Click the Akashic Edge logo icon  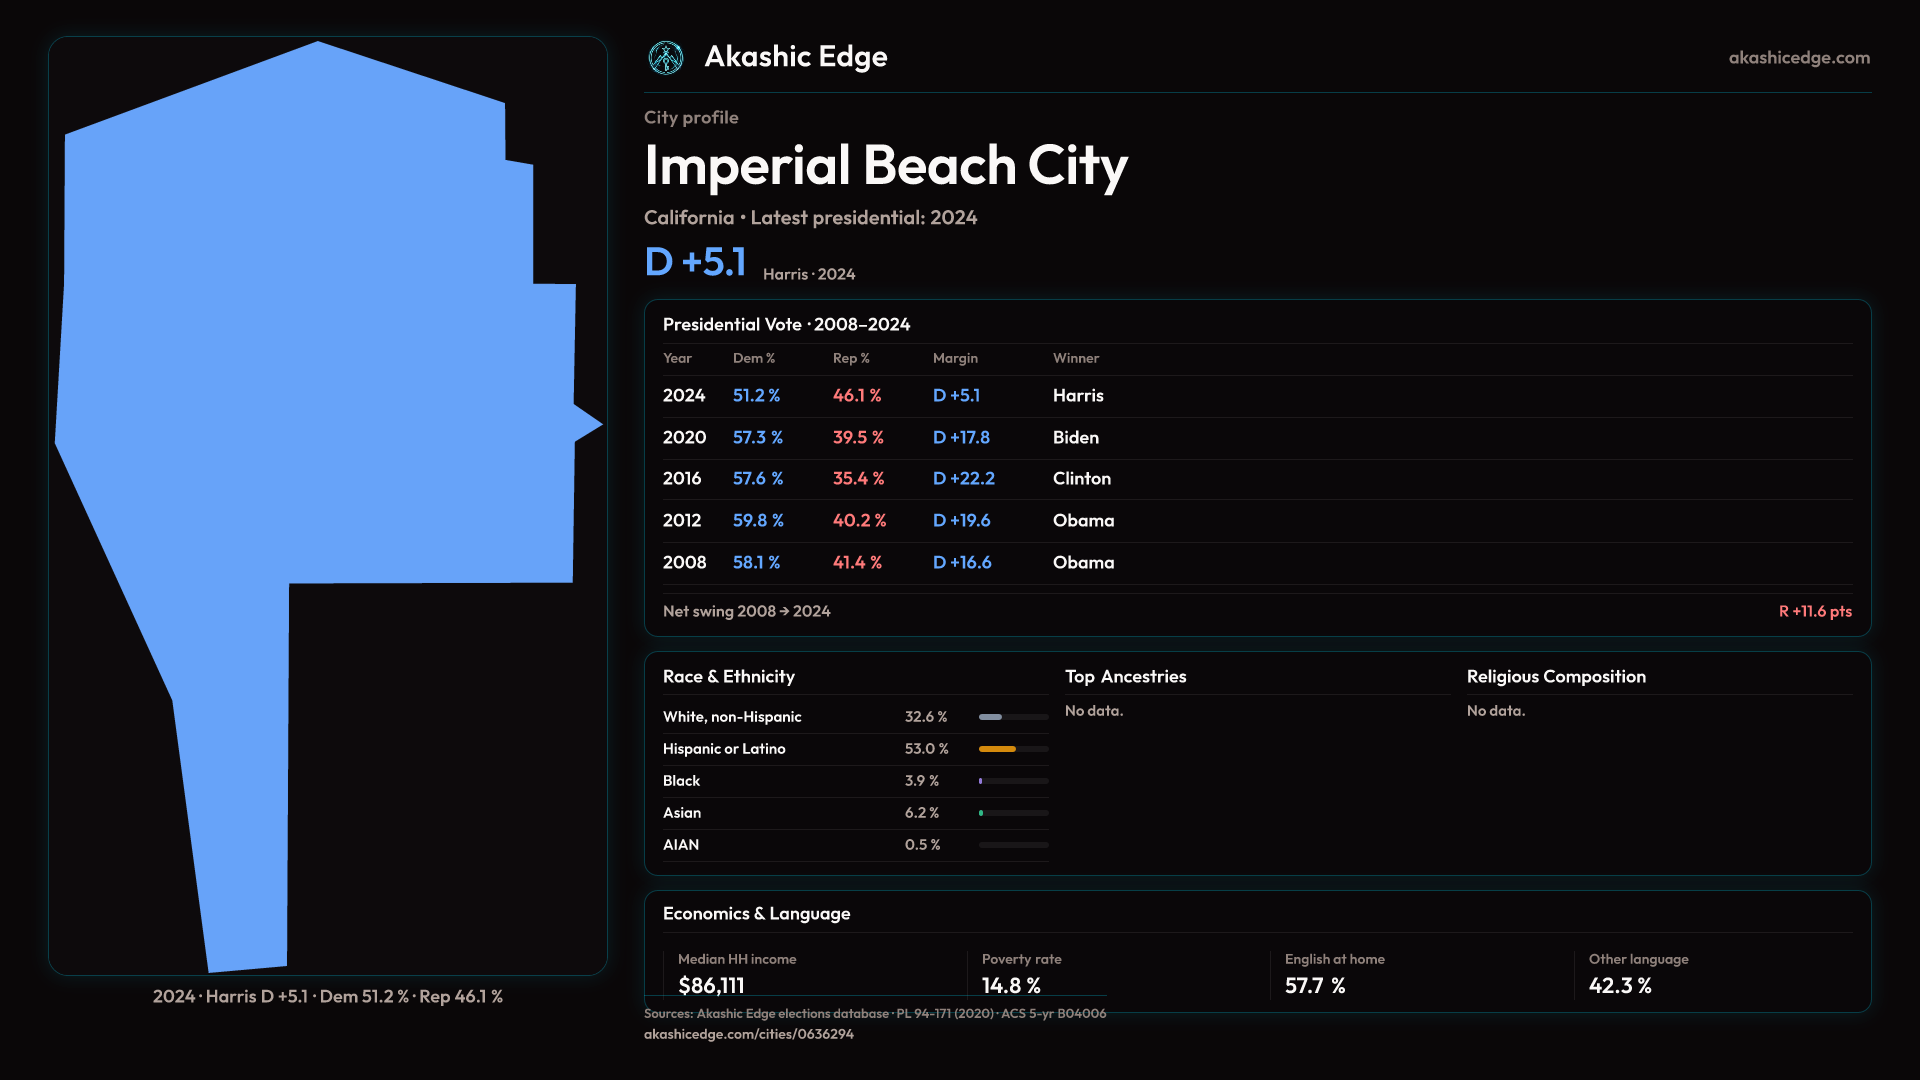pos(665,58)
